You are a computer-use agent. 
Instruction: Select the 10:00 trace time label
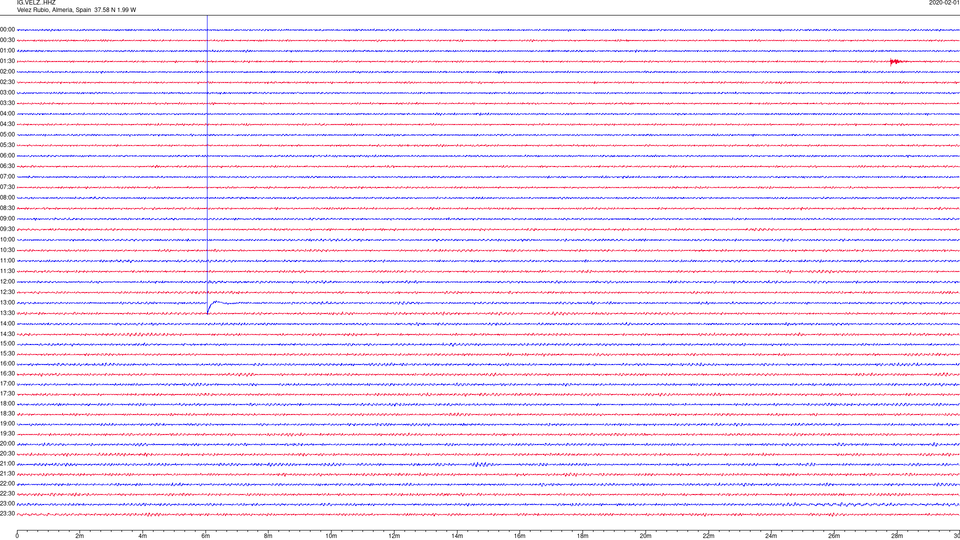7,240
